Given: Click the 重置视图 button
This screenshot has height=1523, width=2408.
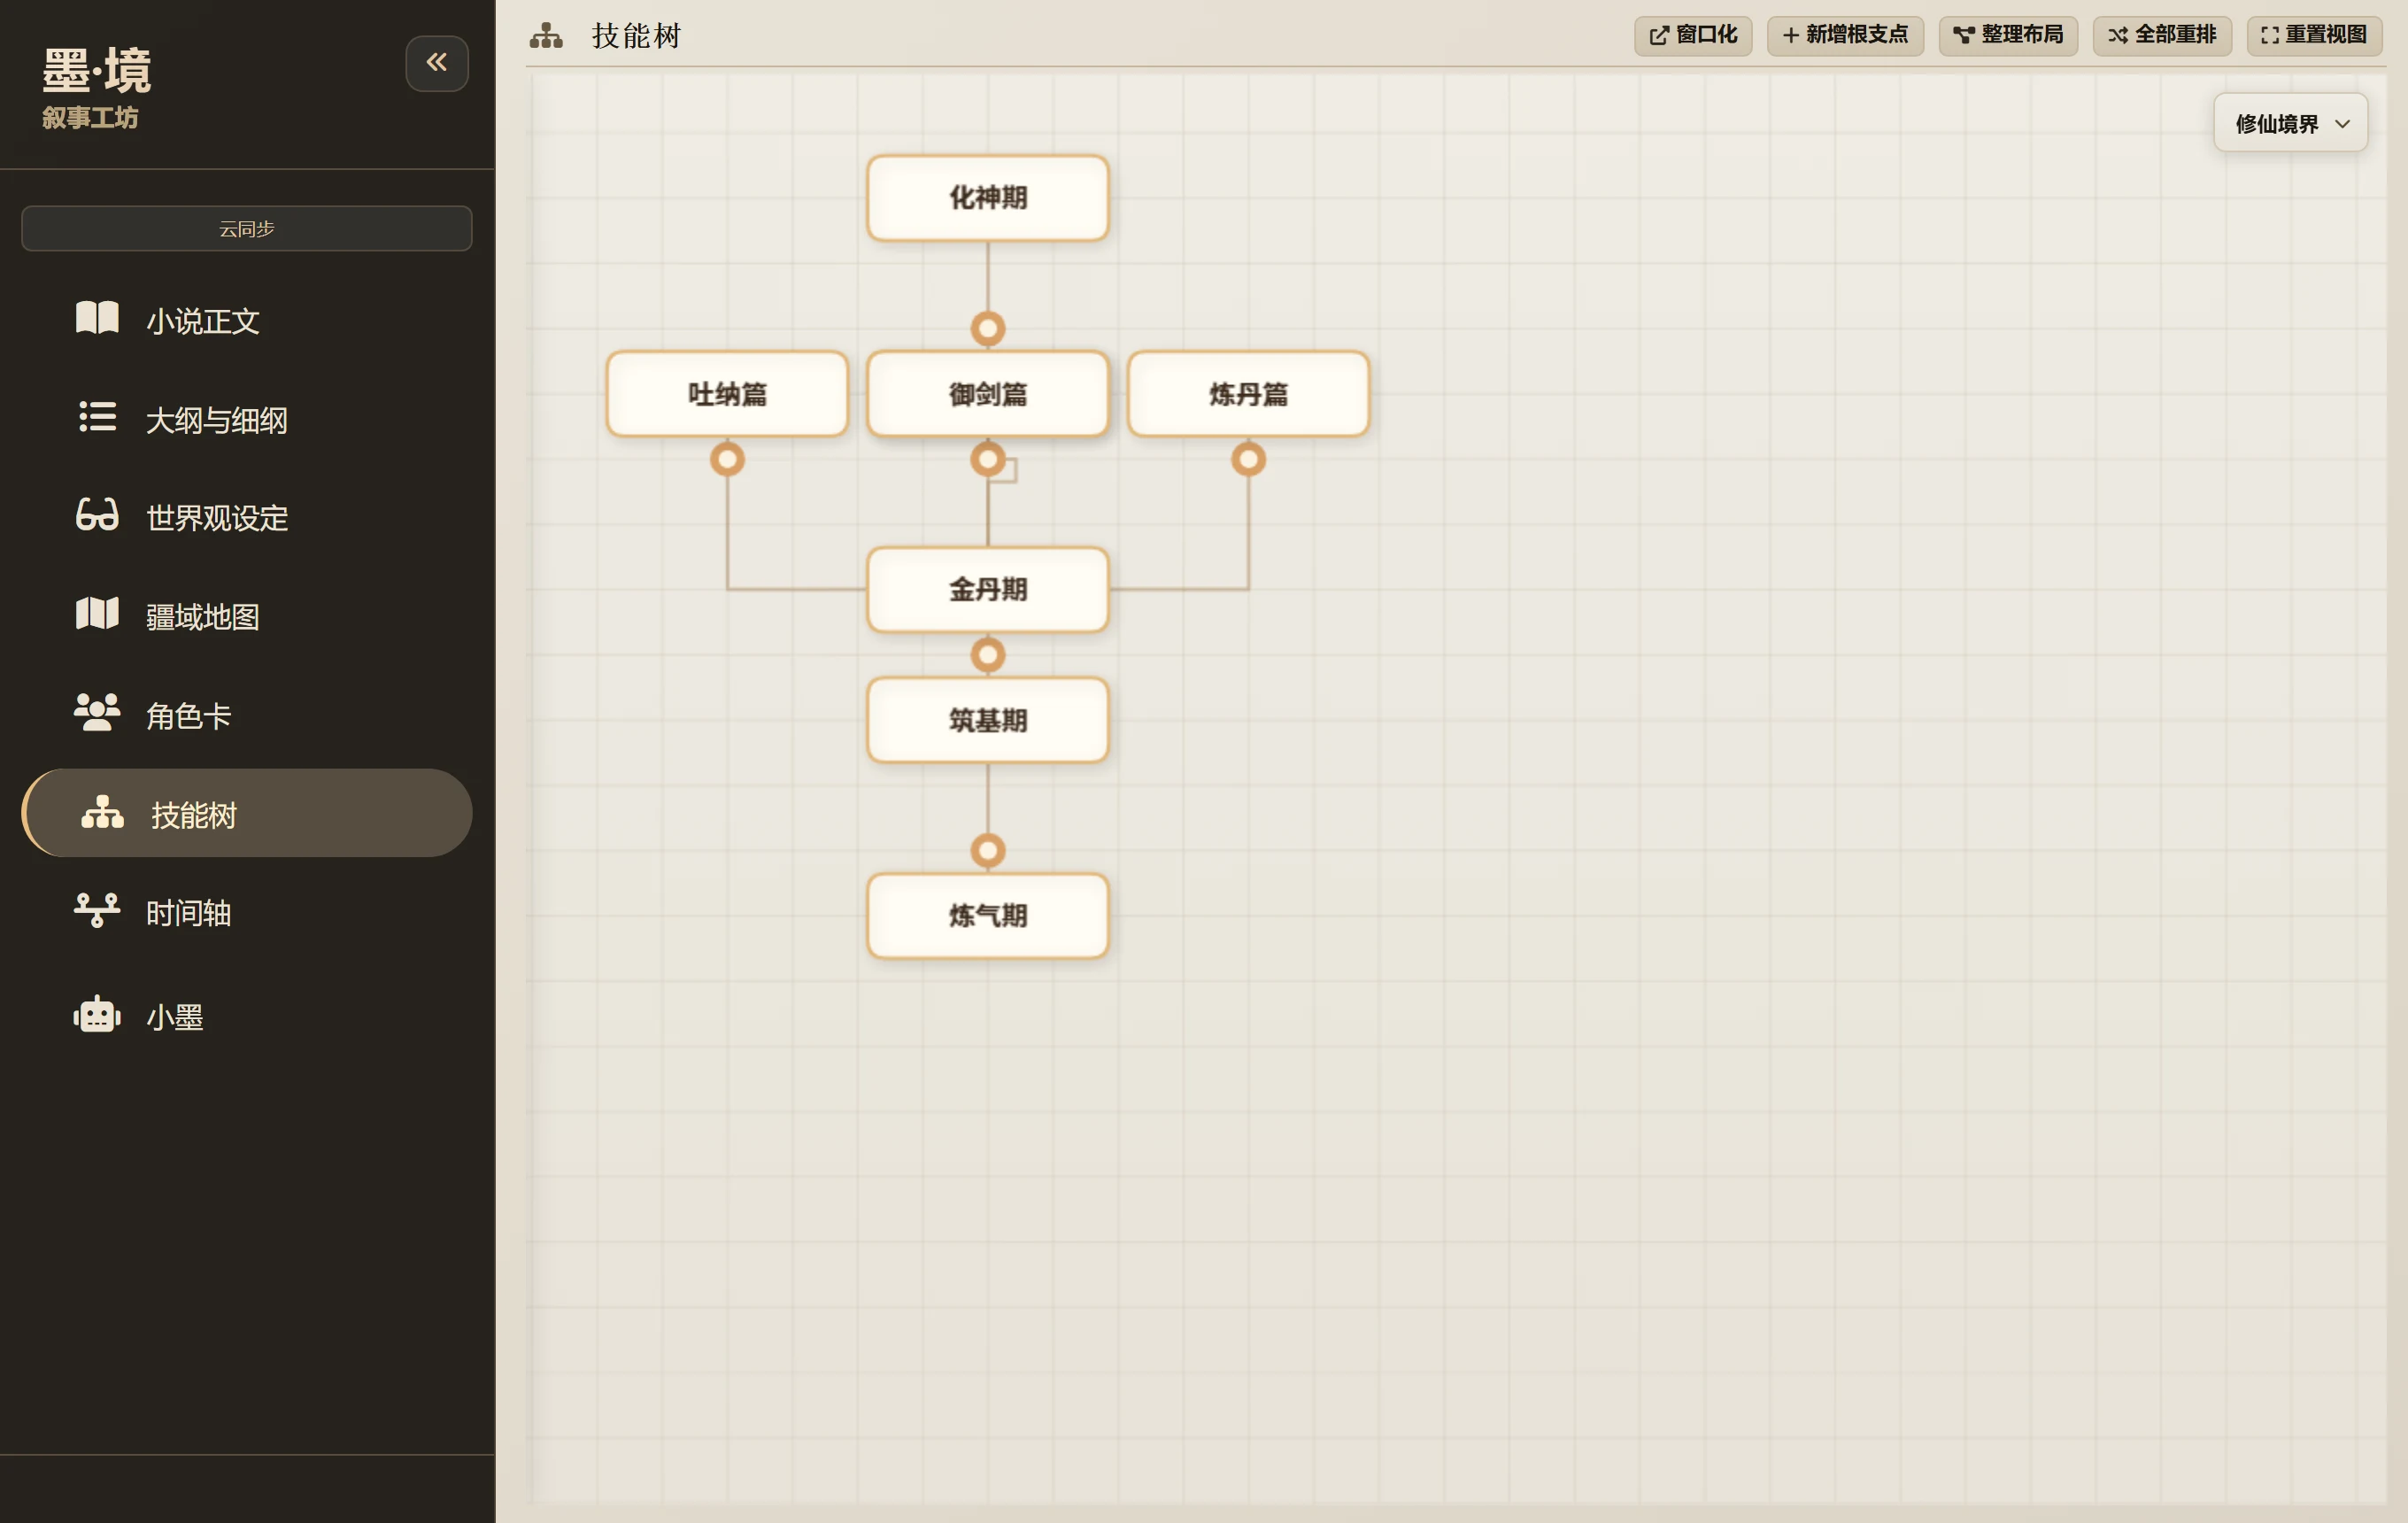Looking at the screenshot, I should click(x=2314, y=35).
